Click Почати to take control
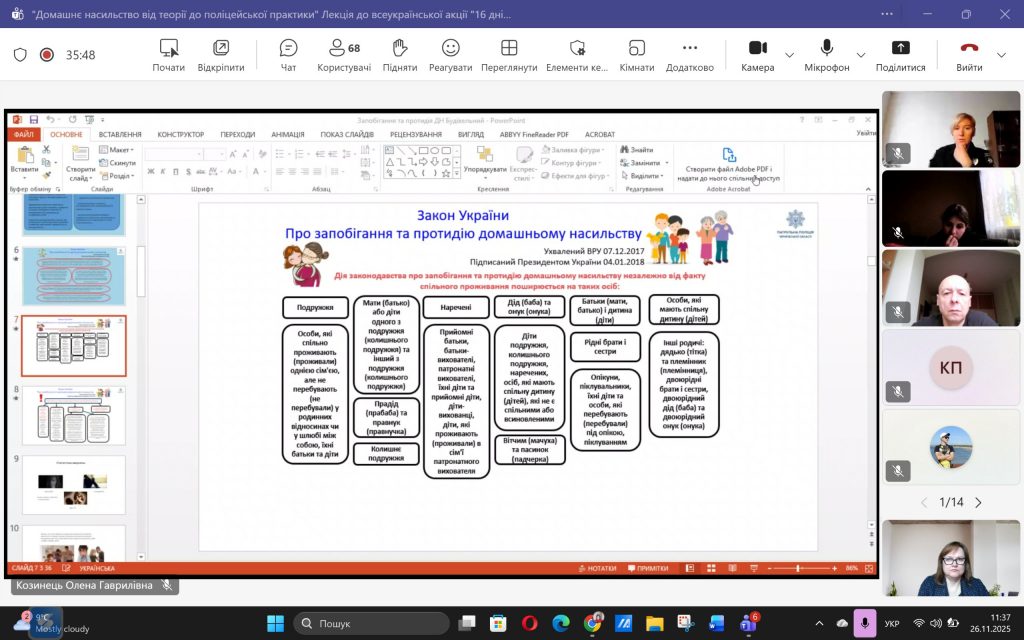The height and width of the screenshot is (640, 1024). click(168, 55)
